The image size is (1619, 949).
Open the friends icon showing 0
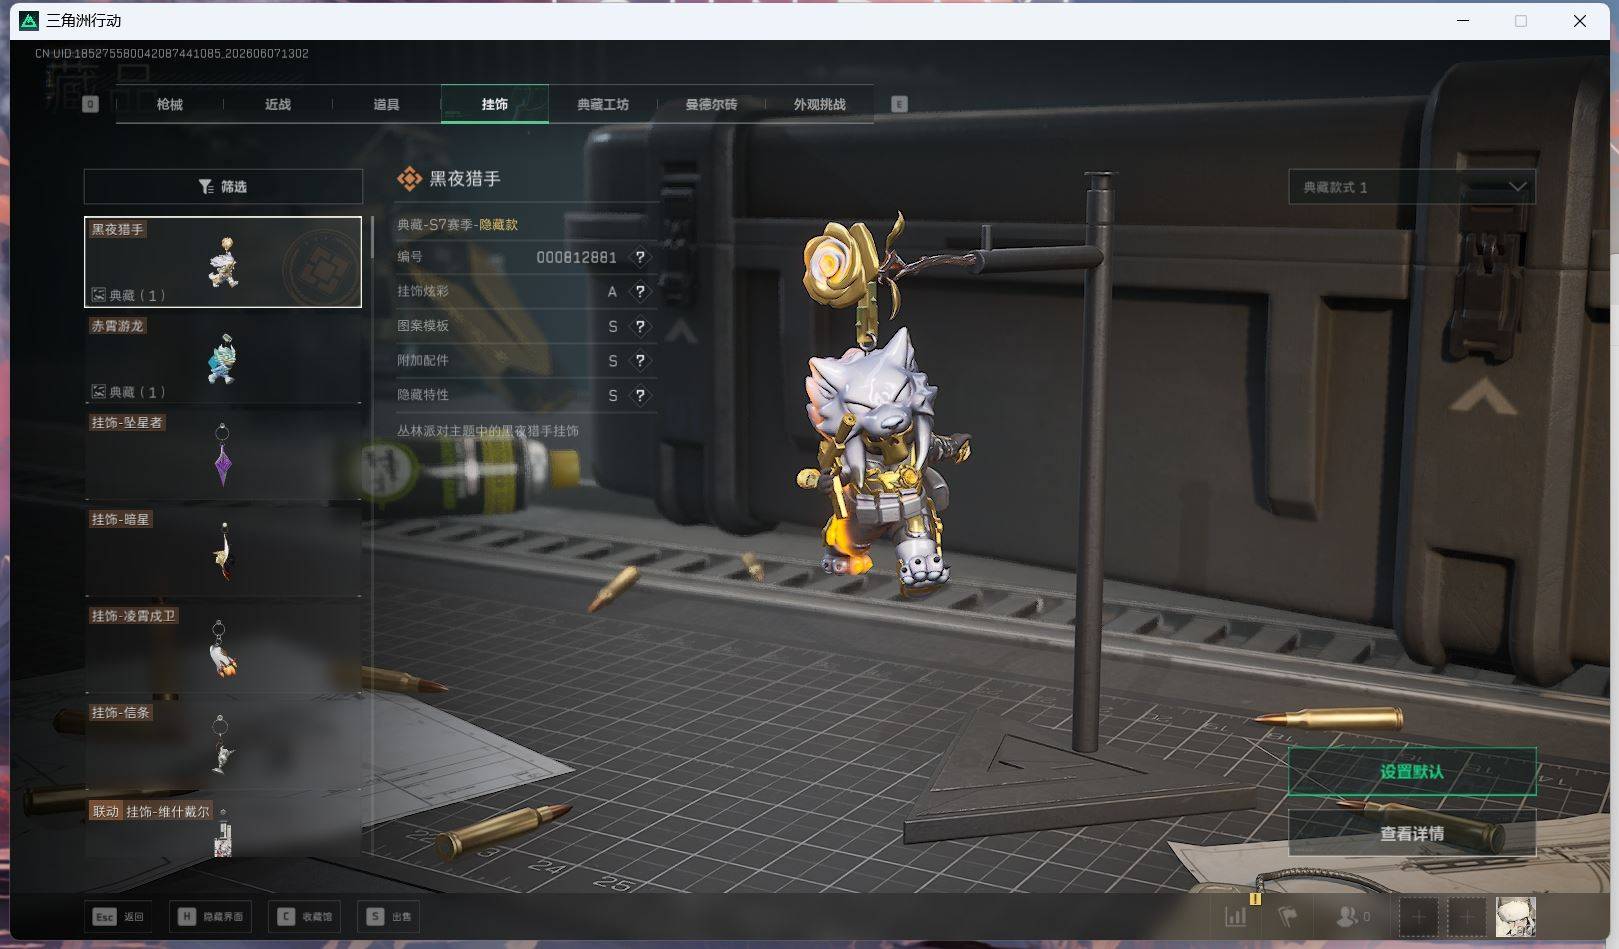[1353, 916]
